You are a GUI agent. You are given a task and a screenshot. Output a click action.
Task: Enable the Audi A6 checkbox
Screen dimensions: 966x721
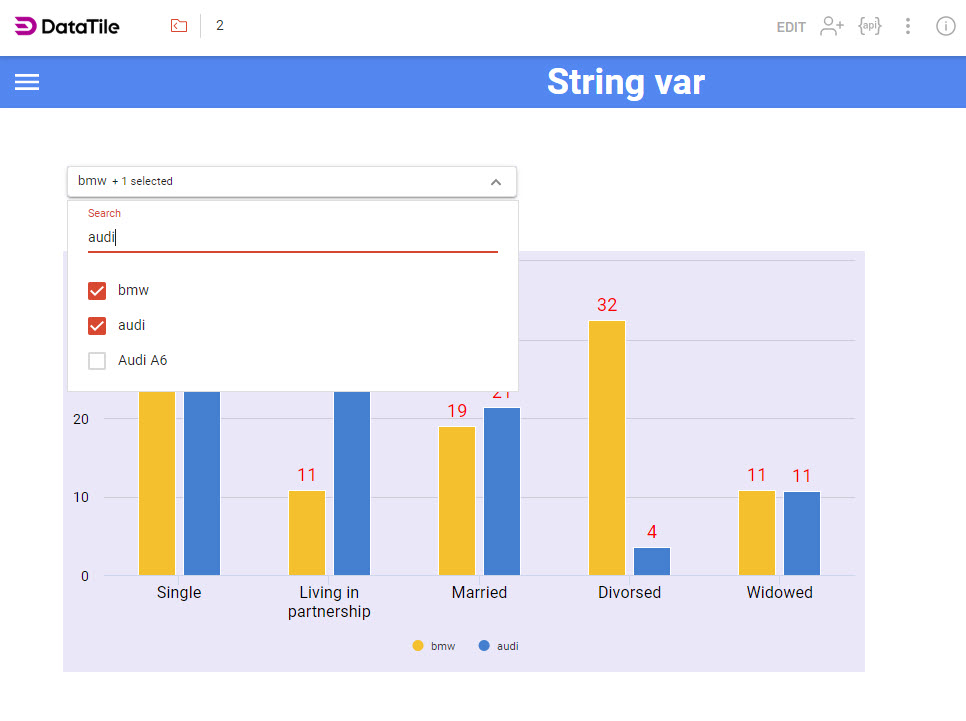[x=97, y=360]
